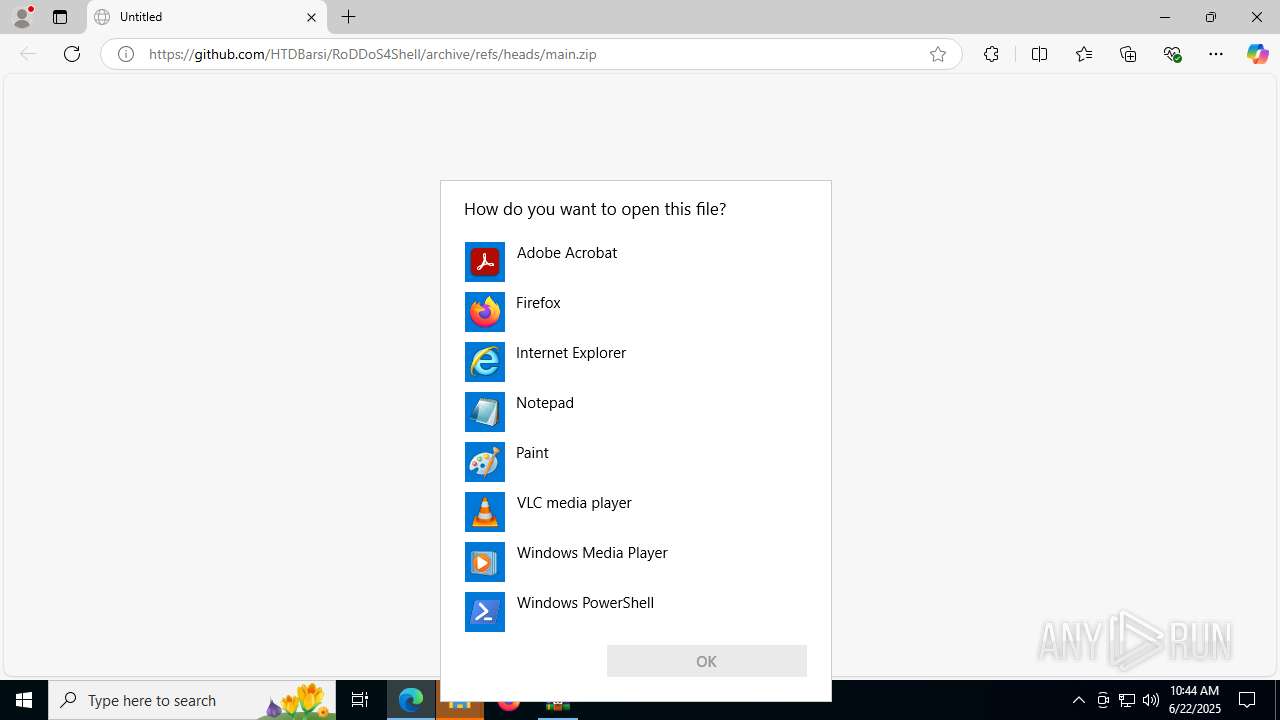Choose the Firefox icon in dialog
The height and width of the screenshot is (720, 1280).
pyautogui.click(x=485, y=312)
